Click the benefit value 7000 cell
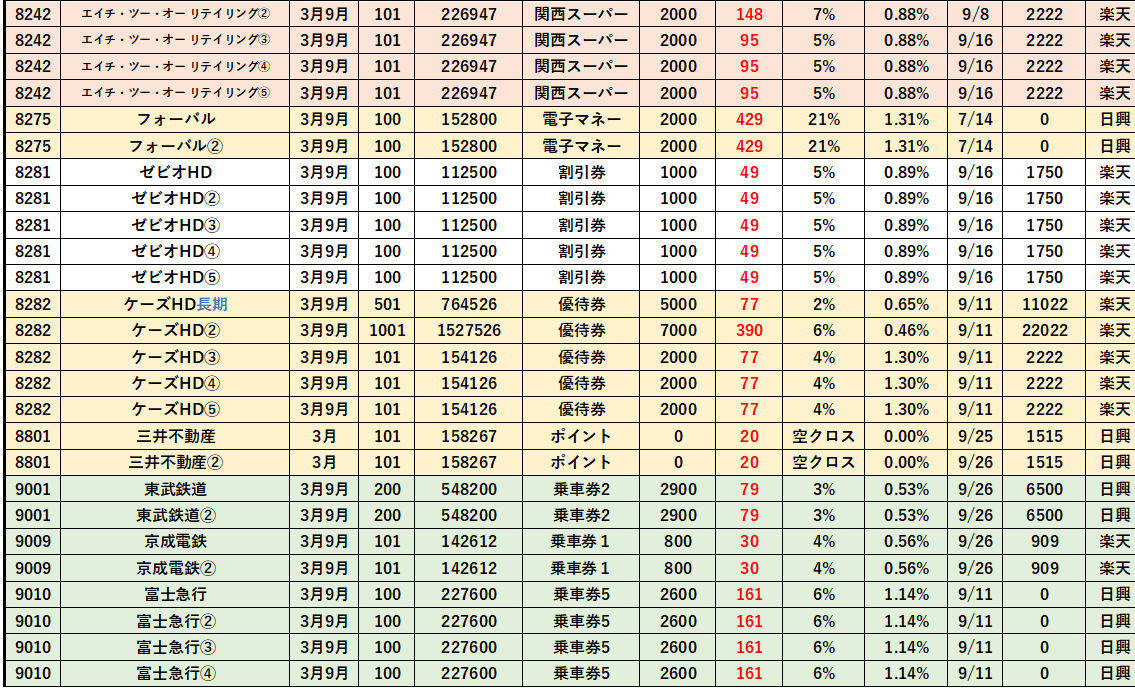 click(679, 330)
